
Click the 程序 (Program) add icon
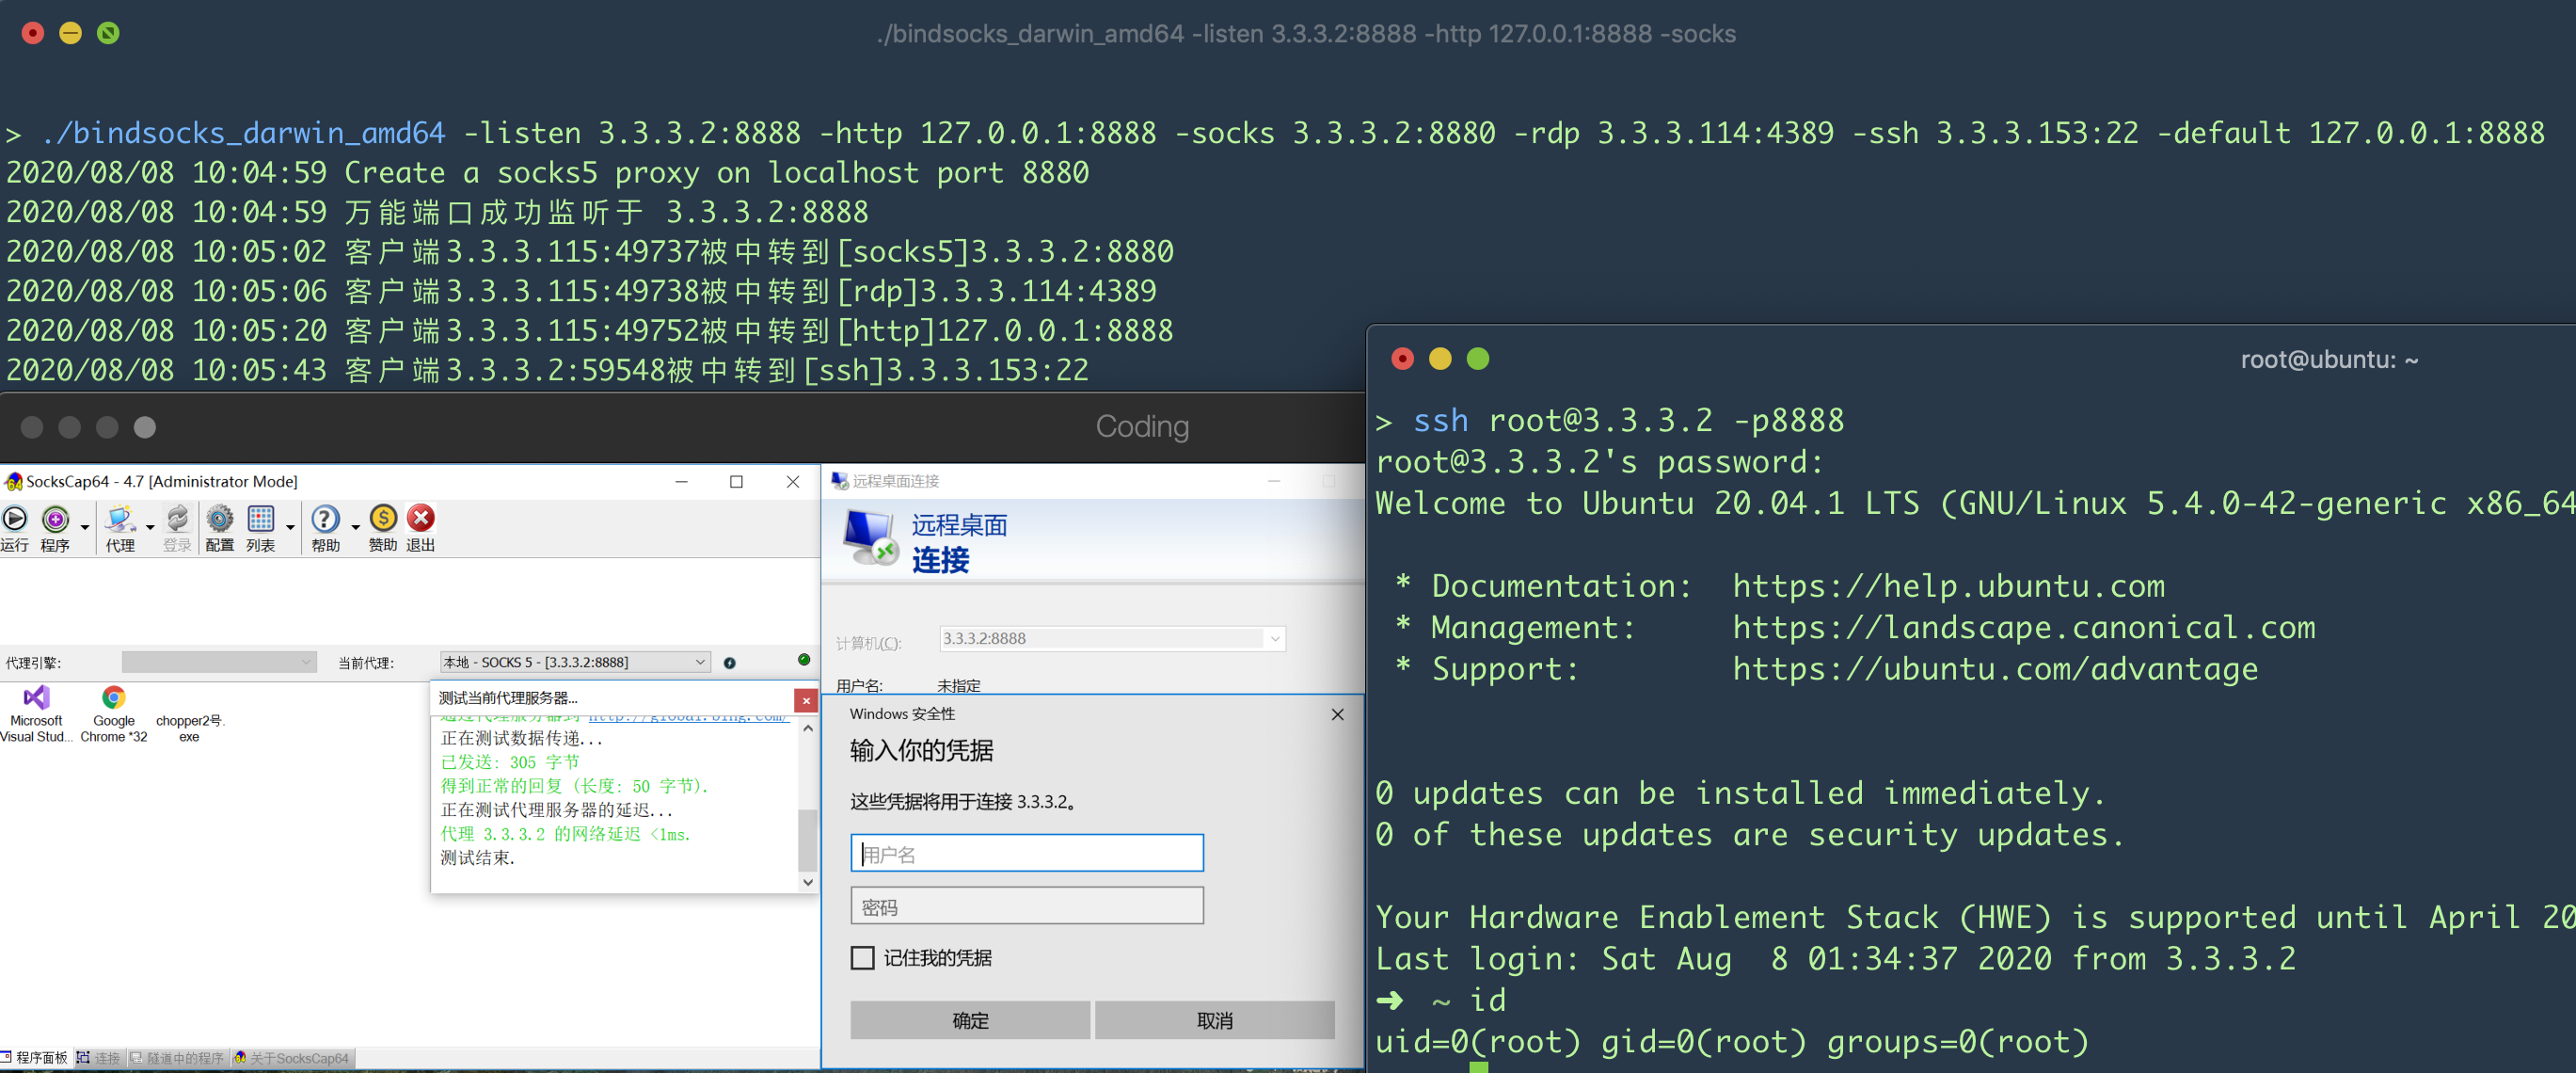(x=55, y=519)
